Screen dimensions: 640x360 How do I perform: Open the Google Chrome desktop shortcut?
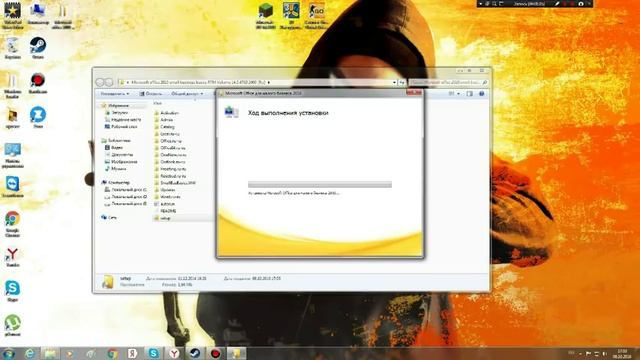pyautogui.click(x=13, y=224)
